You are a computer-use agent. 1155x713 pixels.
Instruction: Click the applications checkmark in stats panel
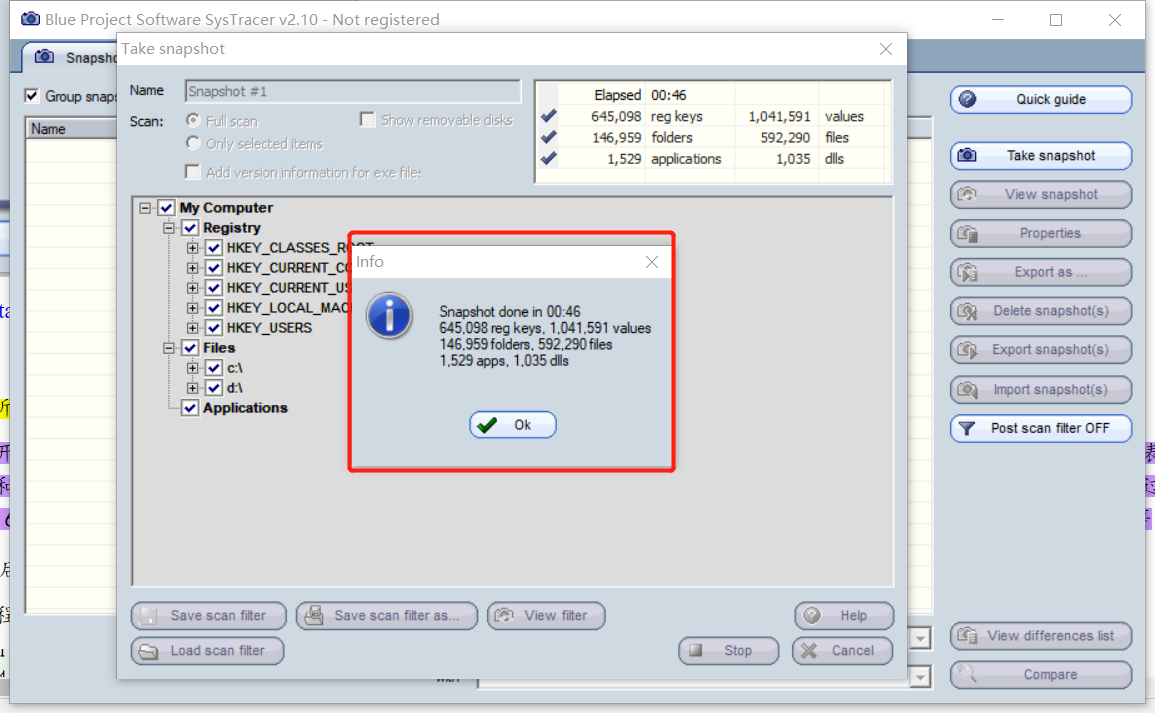coord(549,158)
